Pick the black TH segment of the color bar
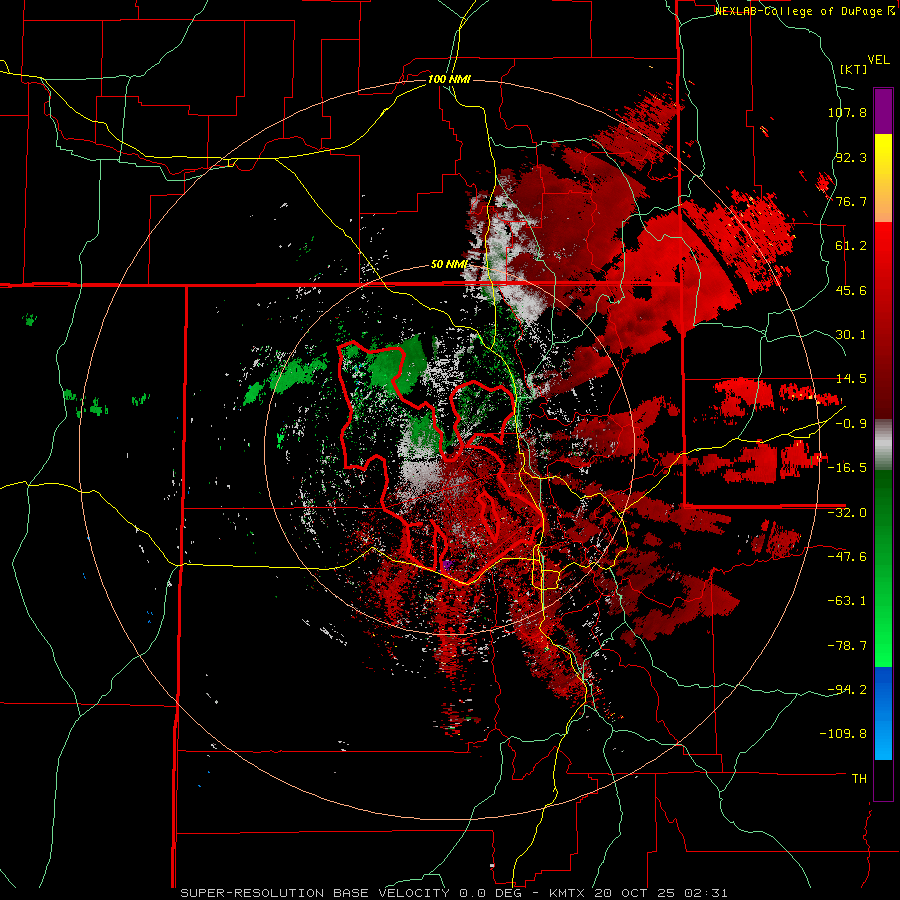The image size is (900, 900). 883,780
